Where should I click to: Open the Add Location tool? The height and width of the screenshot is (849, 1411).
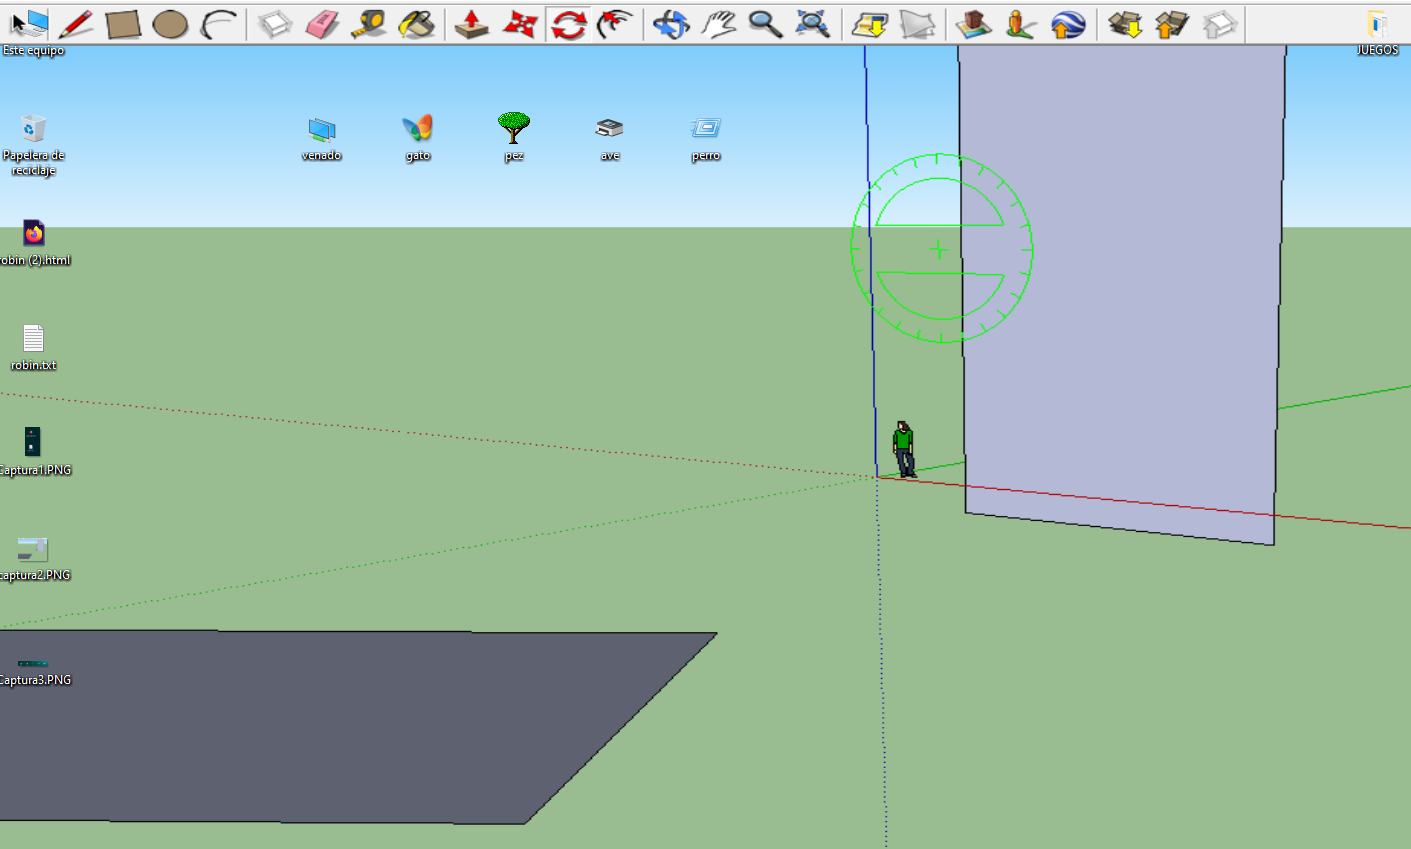(x=870, y=23)
